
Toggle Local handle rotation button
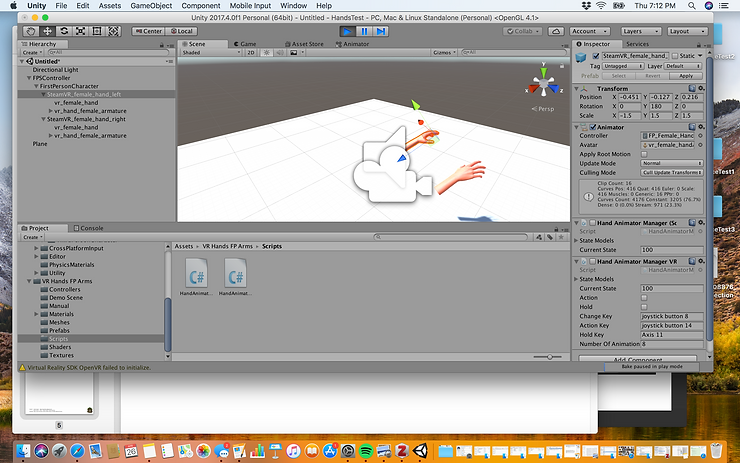pyautogui.click(x=181, y=31)
